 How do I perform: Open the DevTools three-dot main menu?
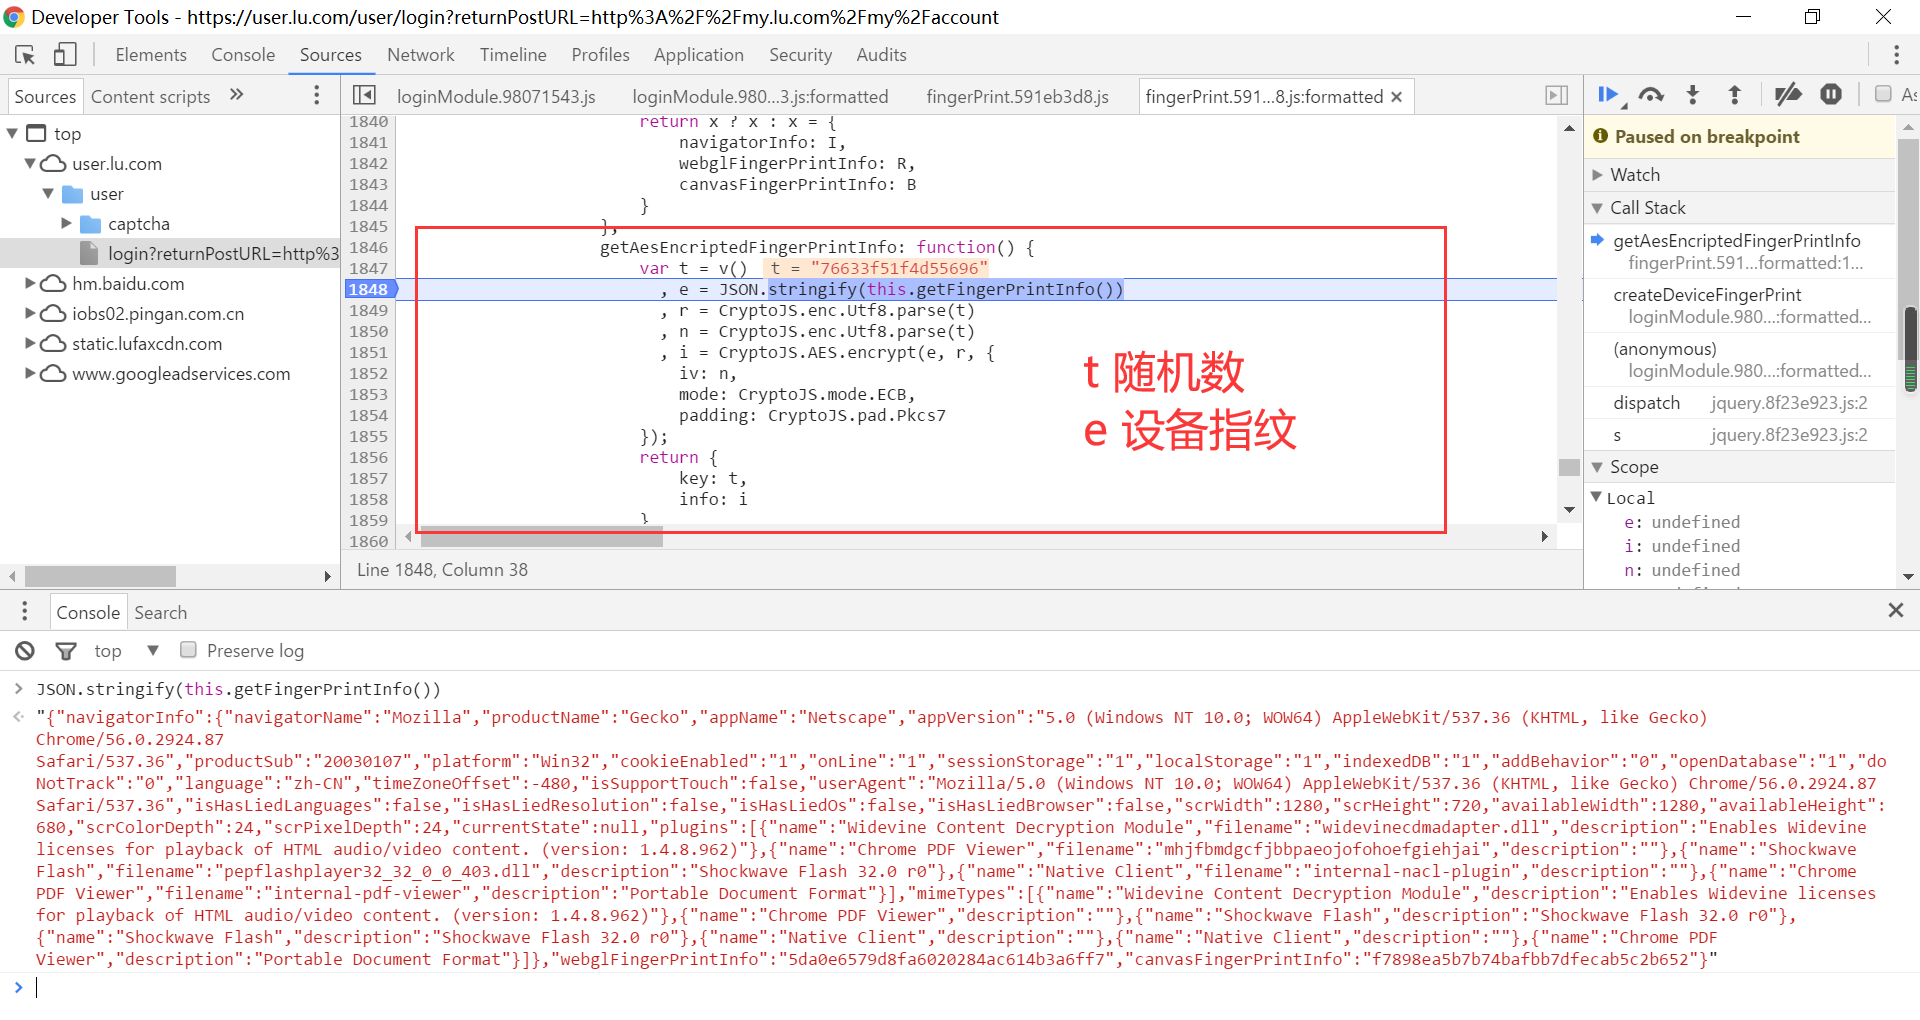[x=1896, y=55]
